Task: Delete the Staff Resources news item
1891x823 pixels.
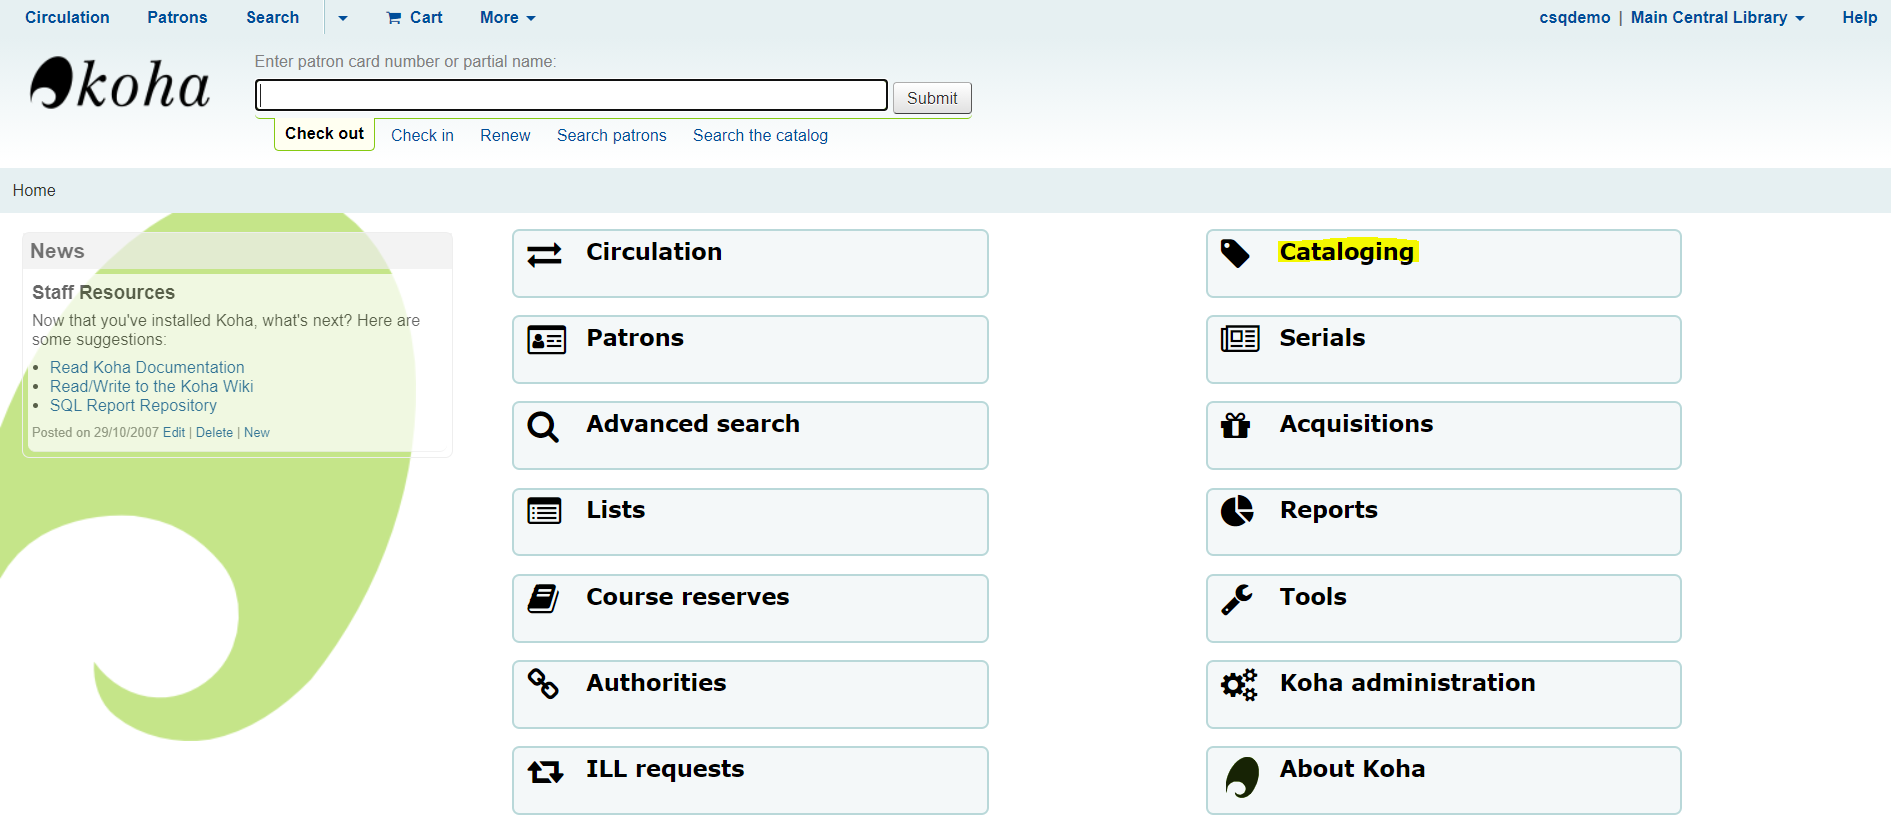Action: point(214,433)
